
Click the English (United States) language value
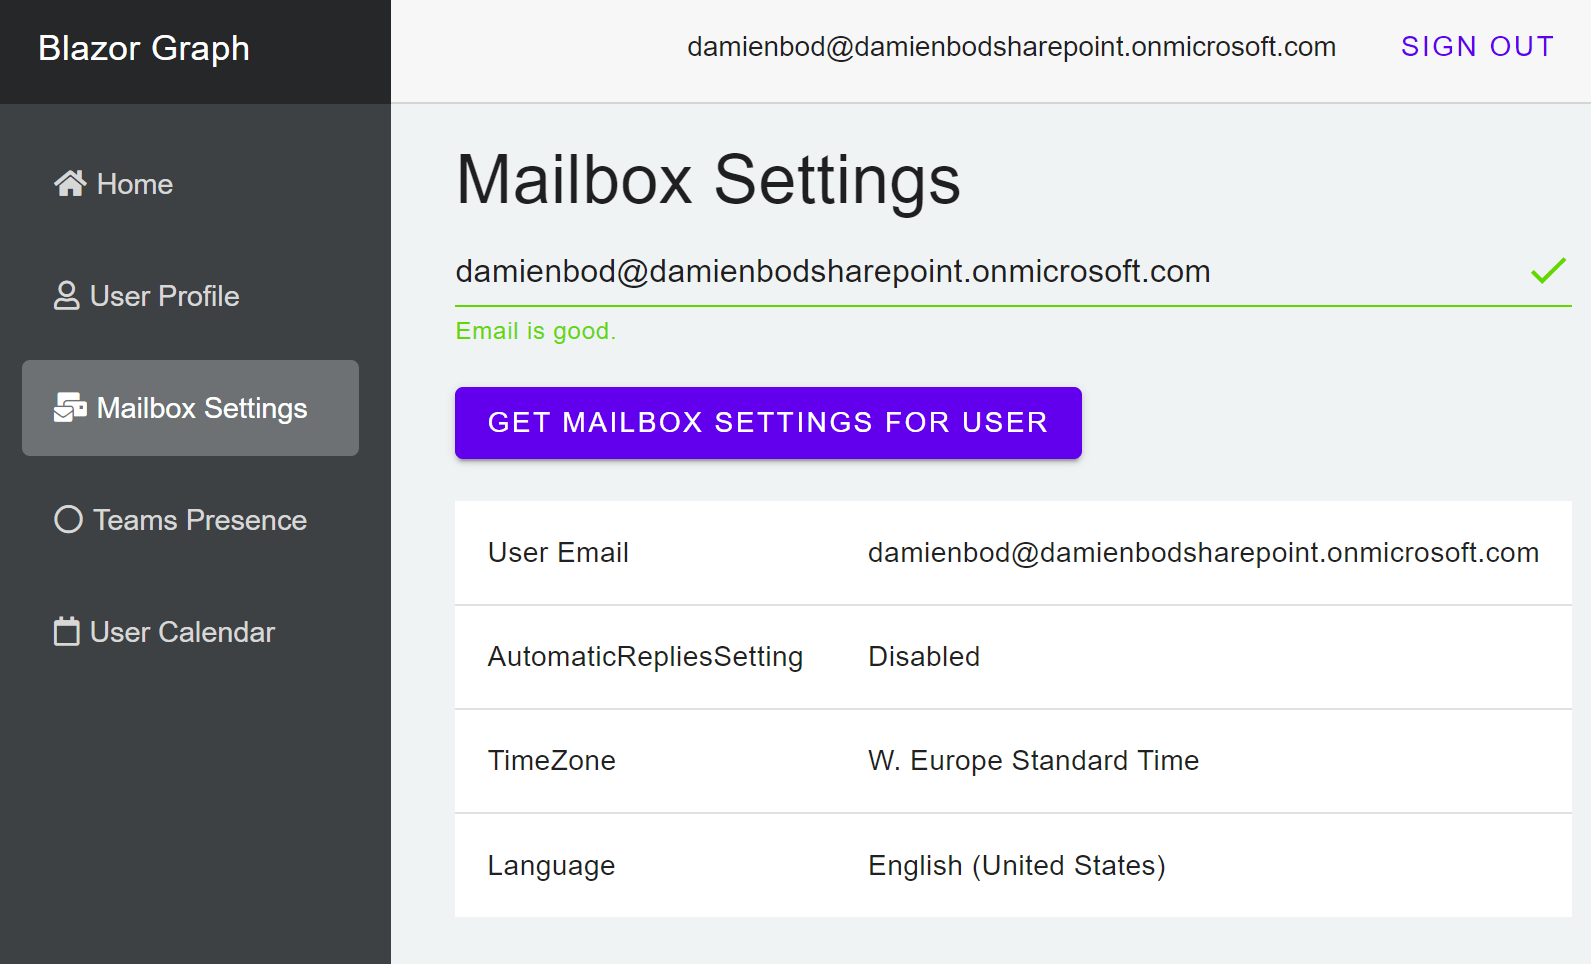(1016, 866)
